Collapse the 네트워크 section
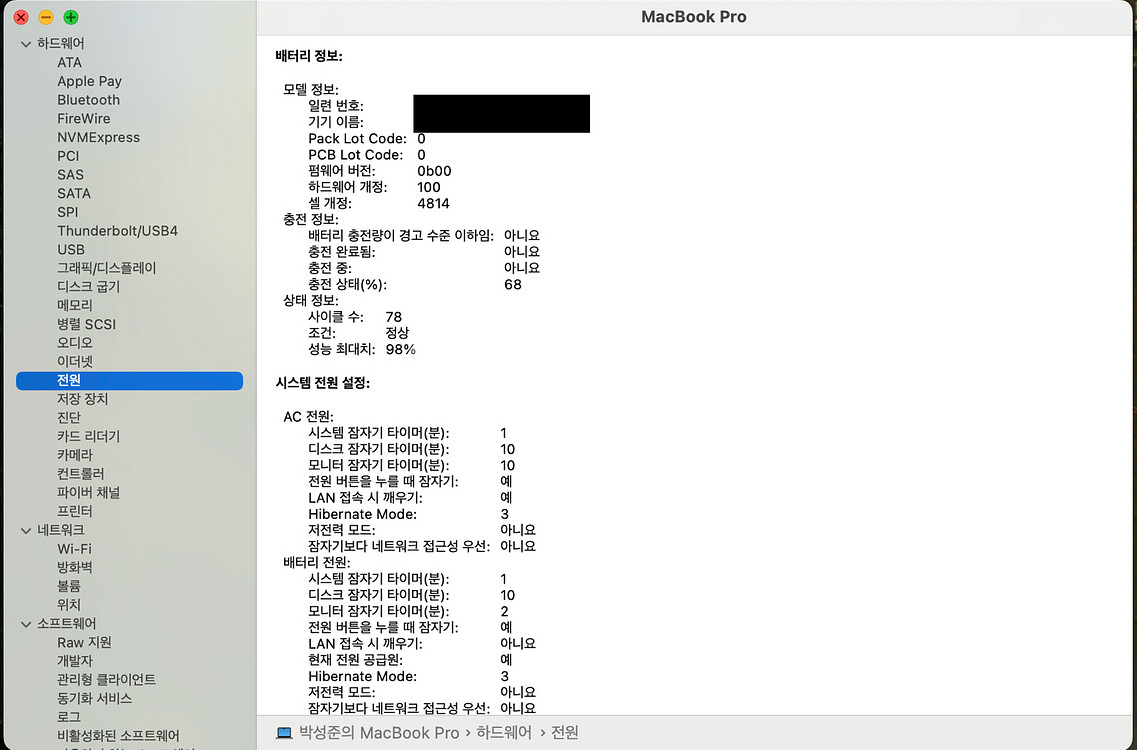Viewport: 1137px width, 750px height. tap(26, 531)
